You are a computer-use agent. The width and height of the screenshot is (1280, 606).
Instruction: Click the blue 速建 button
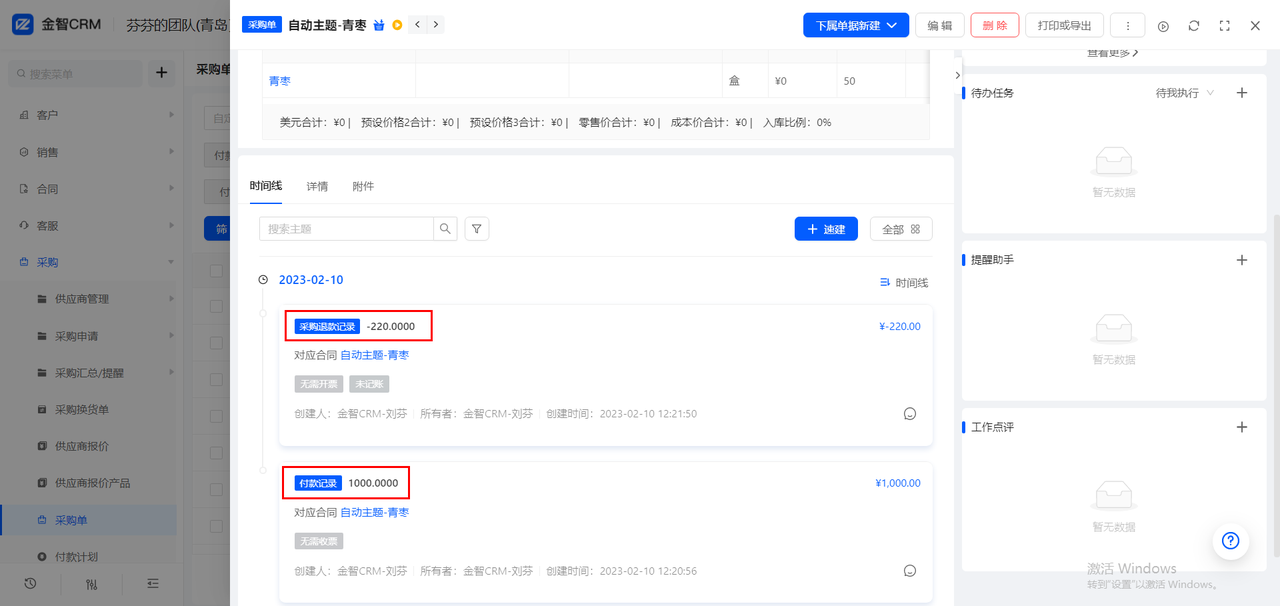click(826, 229)
